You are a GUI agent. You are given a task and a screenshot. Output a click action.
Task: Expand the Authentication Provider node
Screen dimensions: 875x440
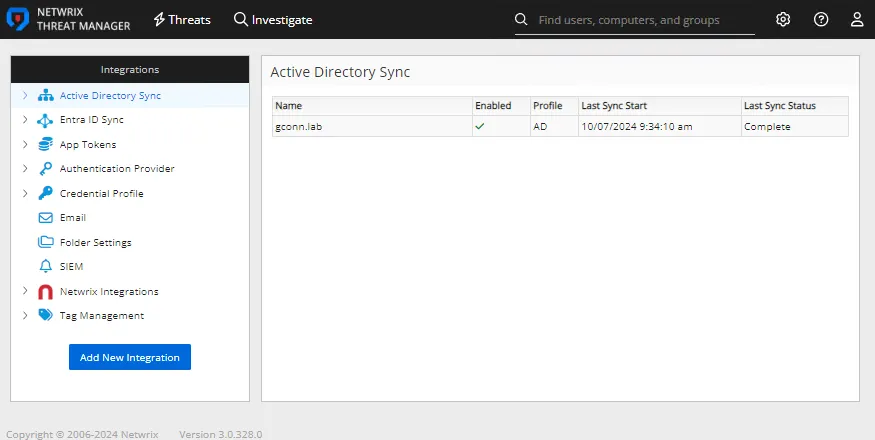[x=25, y=169]
